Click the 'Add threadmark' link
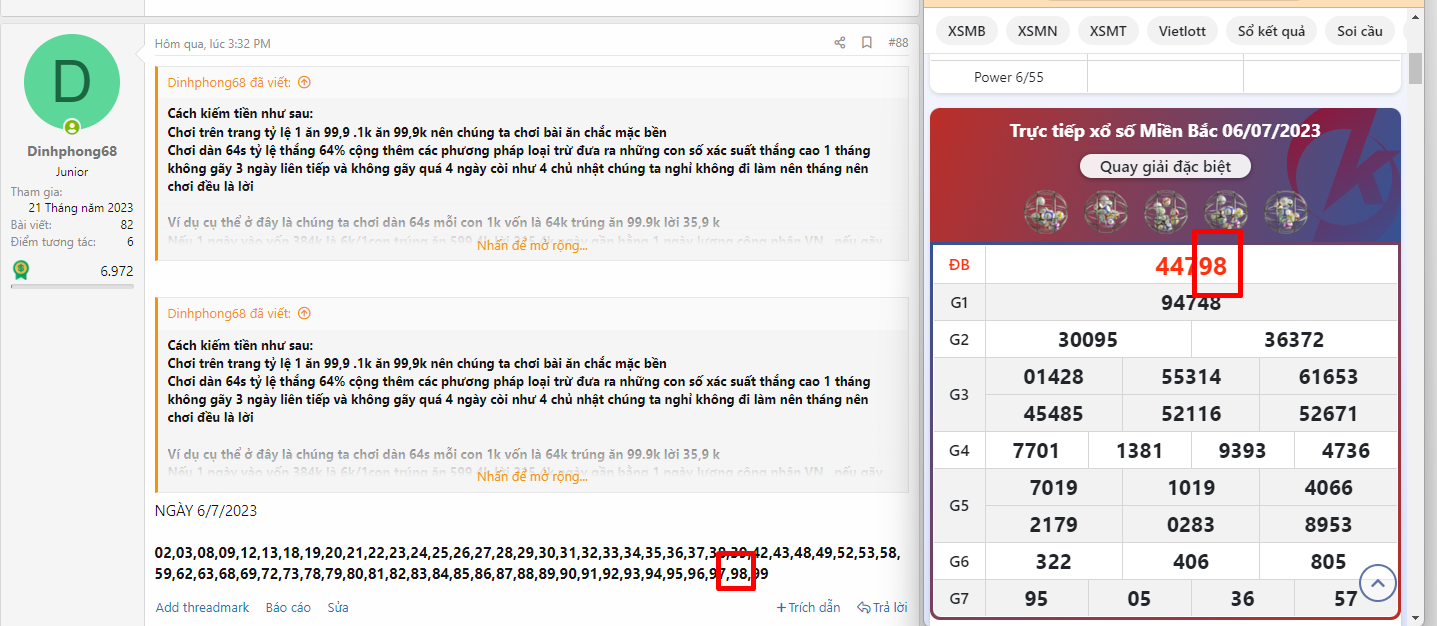The height and width of the screenshot is (626, 1437). pos(202,607)
